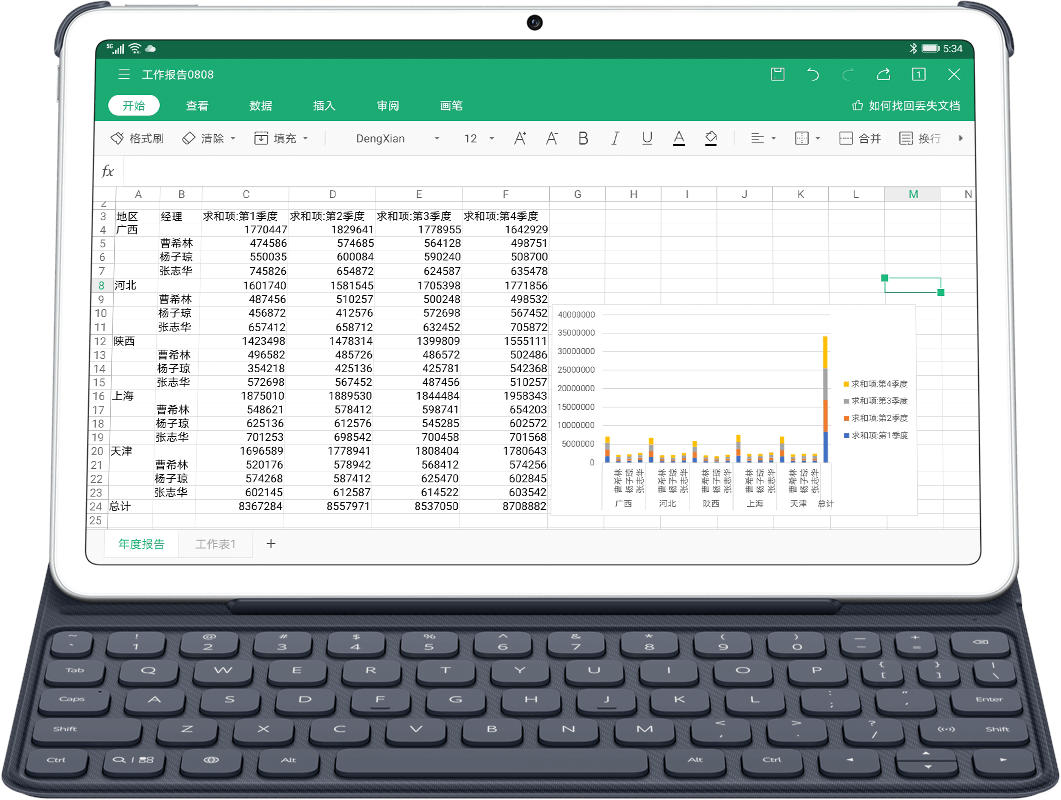This screenshot has width=1061, height=800.
Task: Expand the font size 12 dropdown
Action: [479, 138]
